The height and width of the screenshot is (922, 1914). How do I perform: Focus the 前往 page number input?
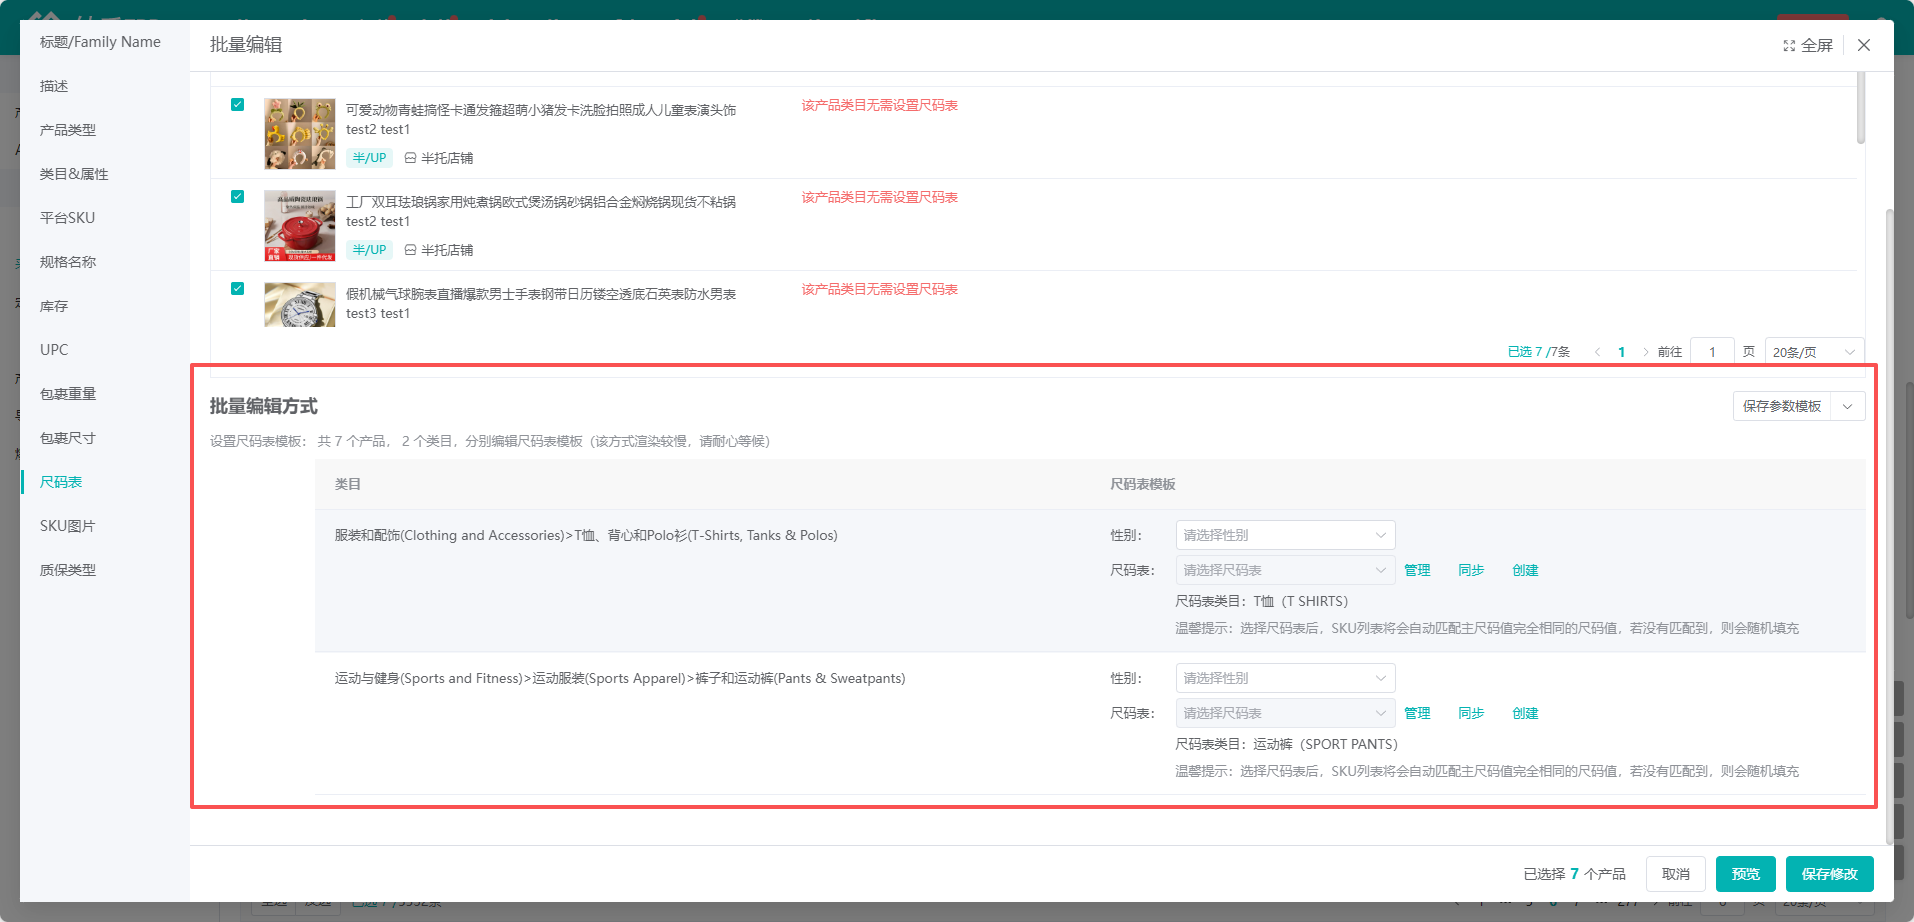coord(1712,352)
